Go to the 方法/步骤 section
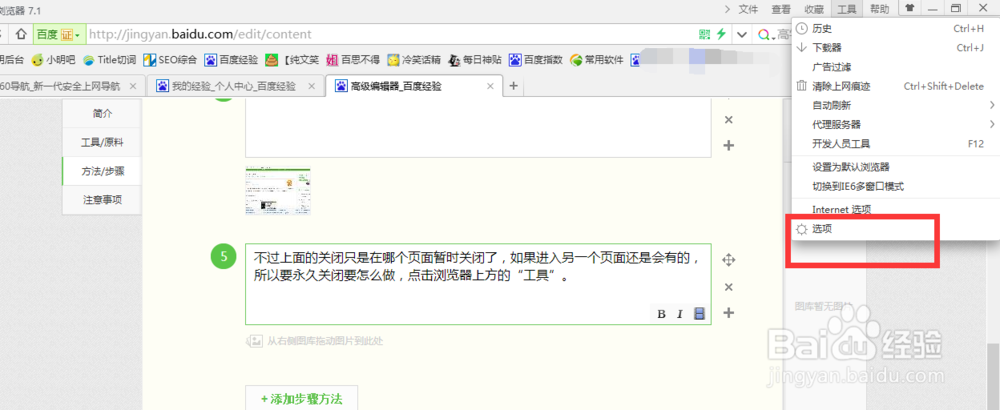1000x410 pixels. (x=102, y=171)
